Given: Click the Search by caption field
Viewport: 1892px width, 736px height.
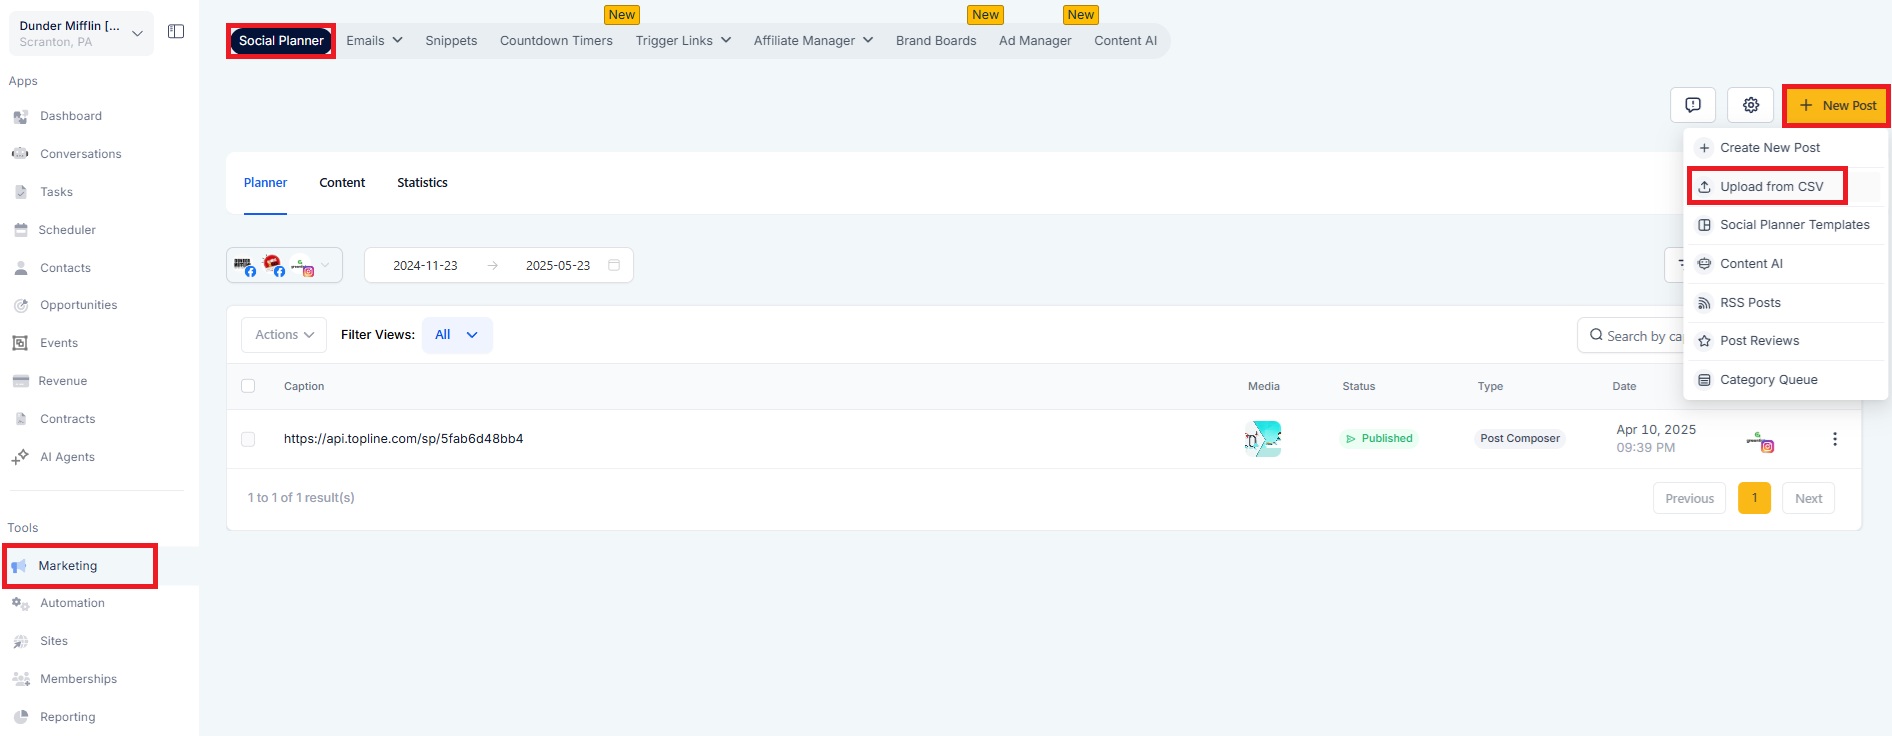Looking at the screenshot, I should (1633, 336).
